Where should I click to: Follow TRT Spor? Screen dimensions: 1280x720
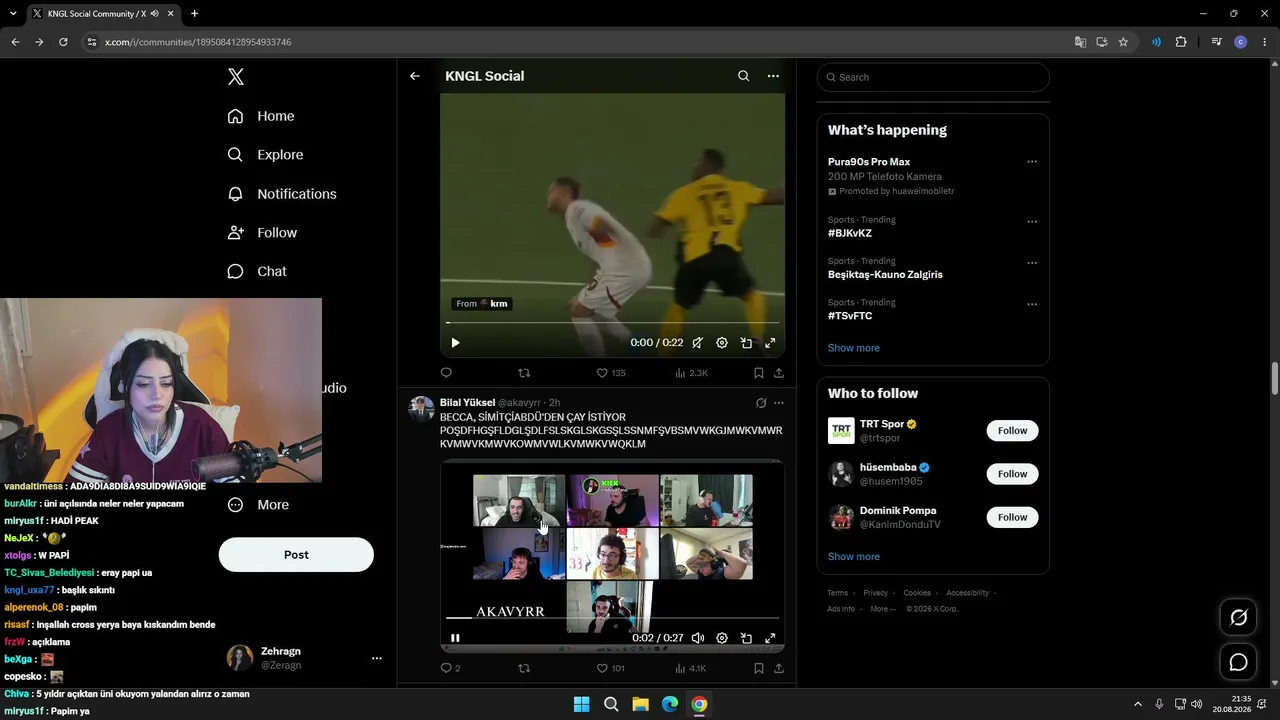(x=1012, y=431)
